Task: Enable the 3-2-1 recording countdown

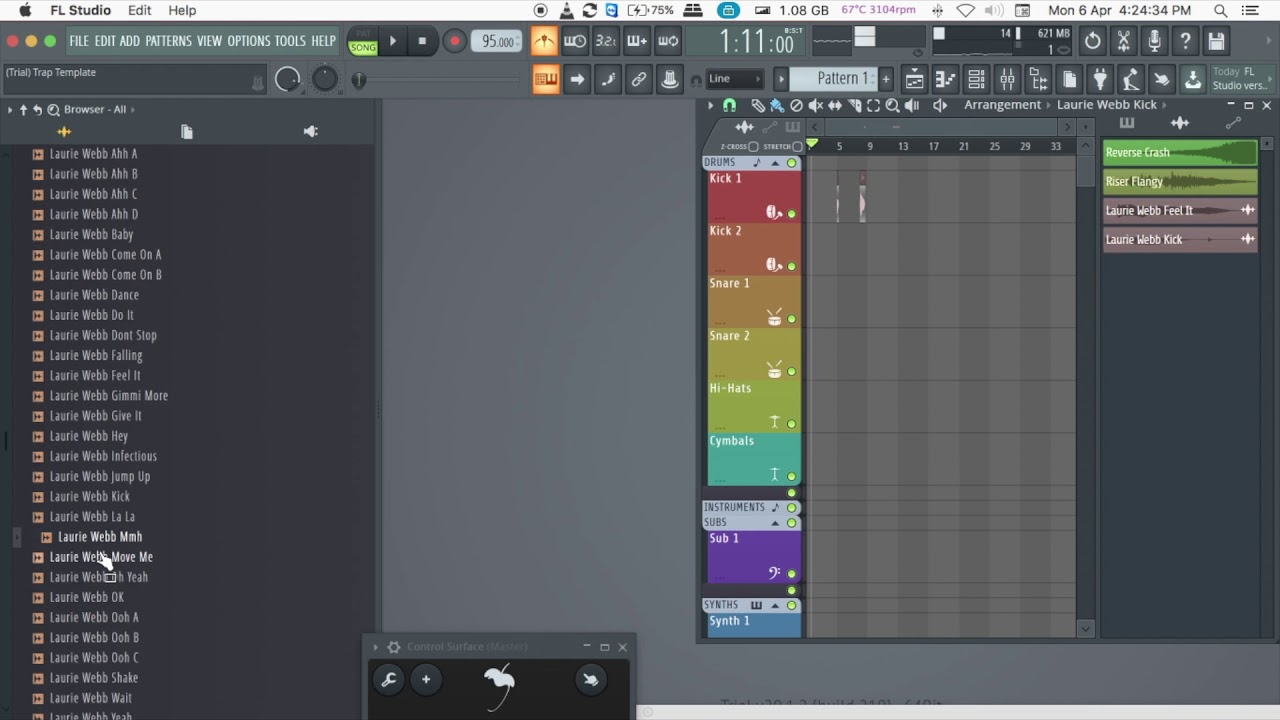Action: coord(606,41)
